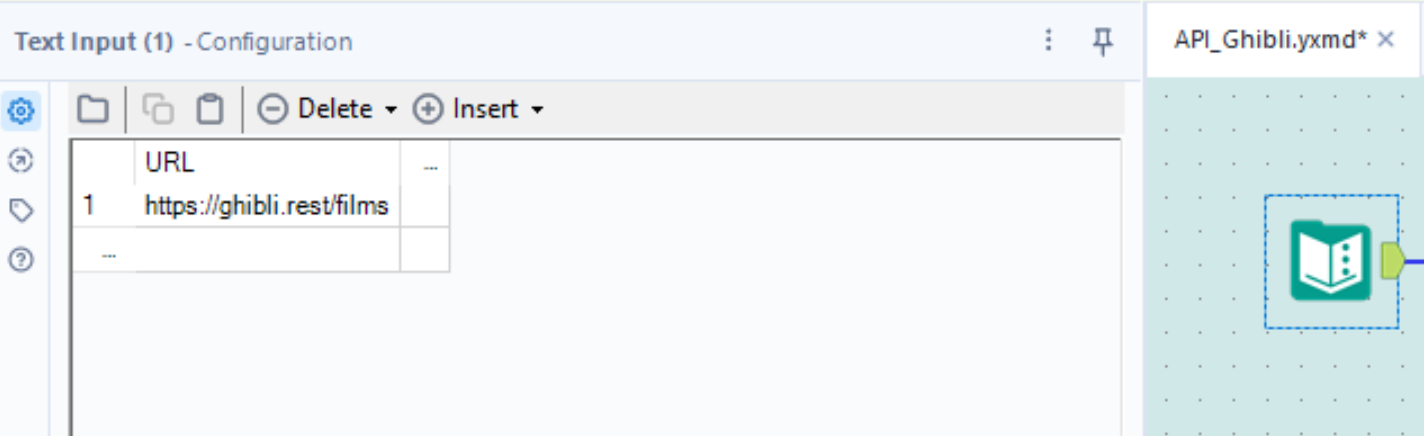The height and width of the screenshot is (436, 1424).
Task: Expand the Delete dropdown arrow
Action: tap(391, 110)
